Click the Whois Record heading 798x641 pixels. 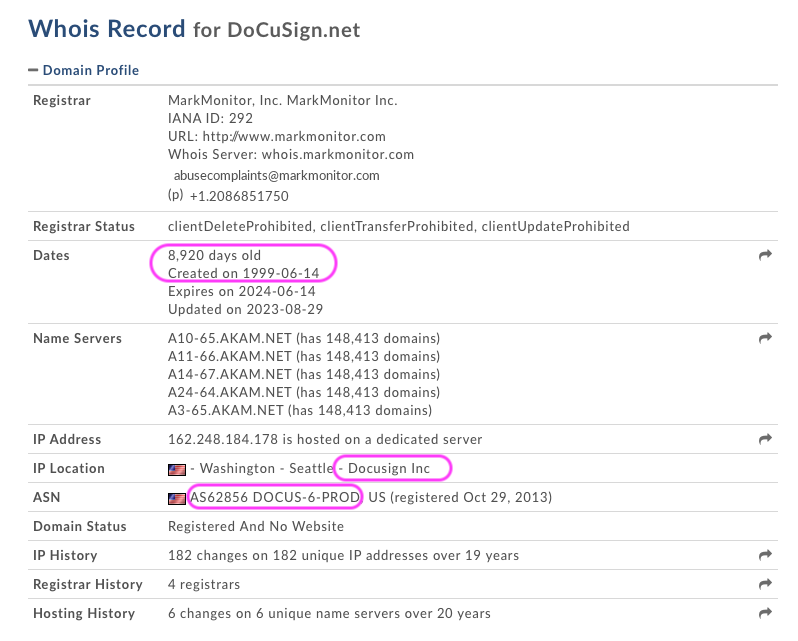pyautogui.click(x=107, y=28)
